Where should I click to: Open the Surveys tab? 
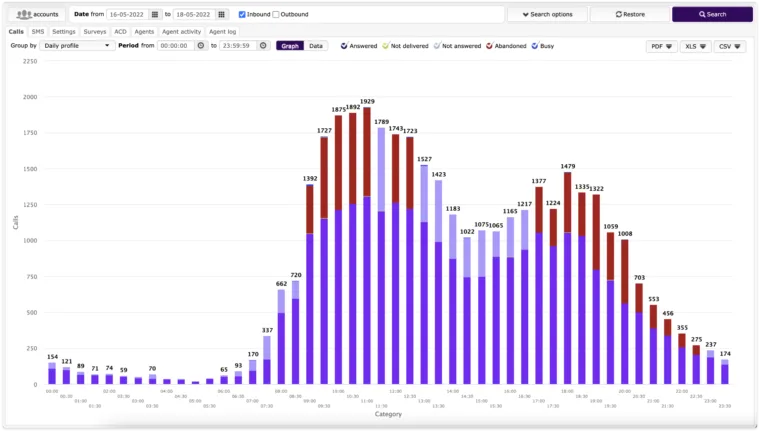(x=95, y=32)
